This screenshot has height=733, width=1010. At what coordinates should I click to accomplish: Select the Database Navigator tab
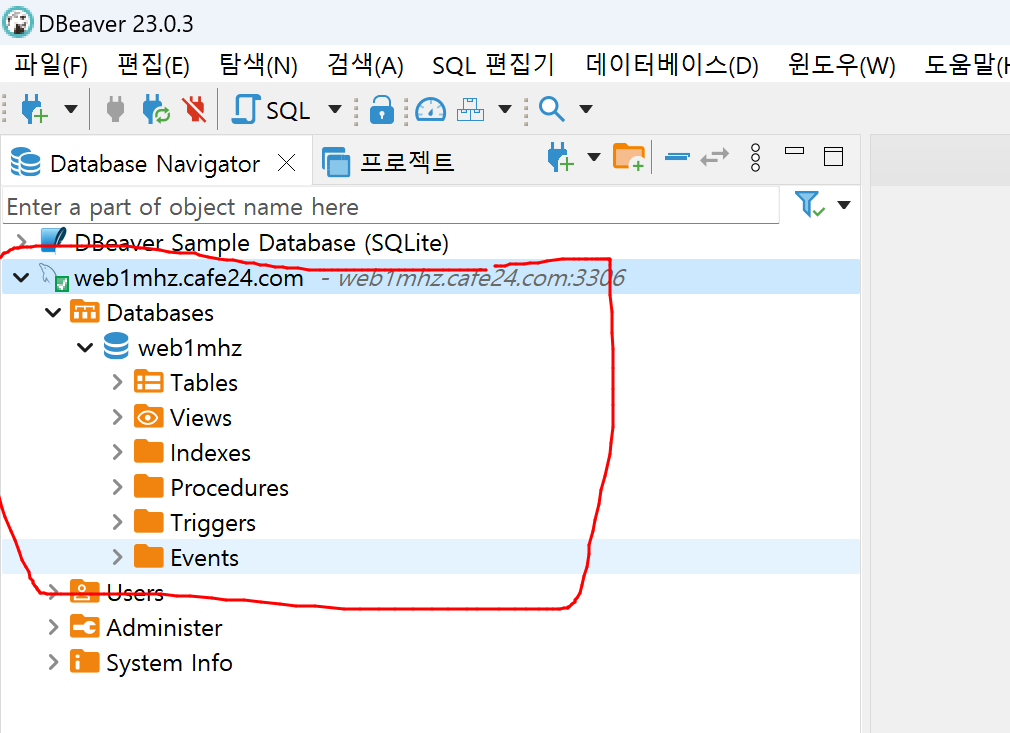coord(155,164)
